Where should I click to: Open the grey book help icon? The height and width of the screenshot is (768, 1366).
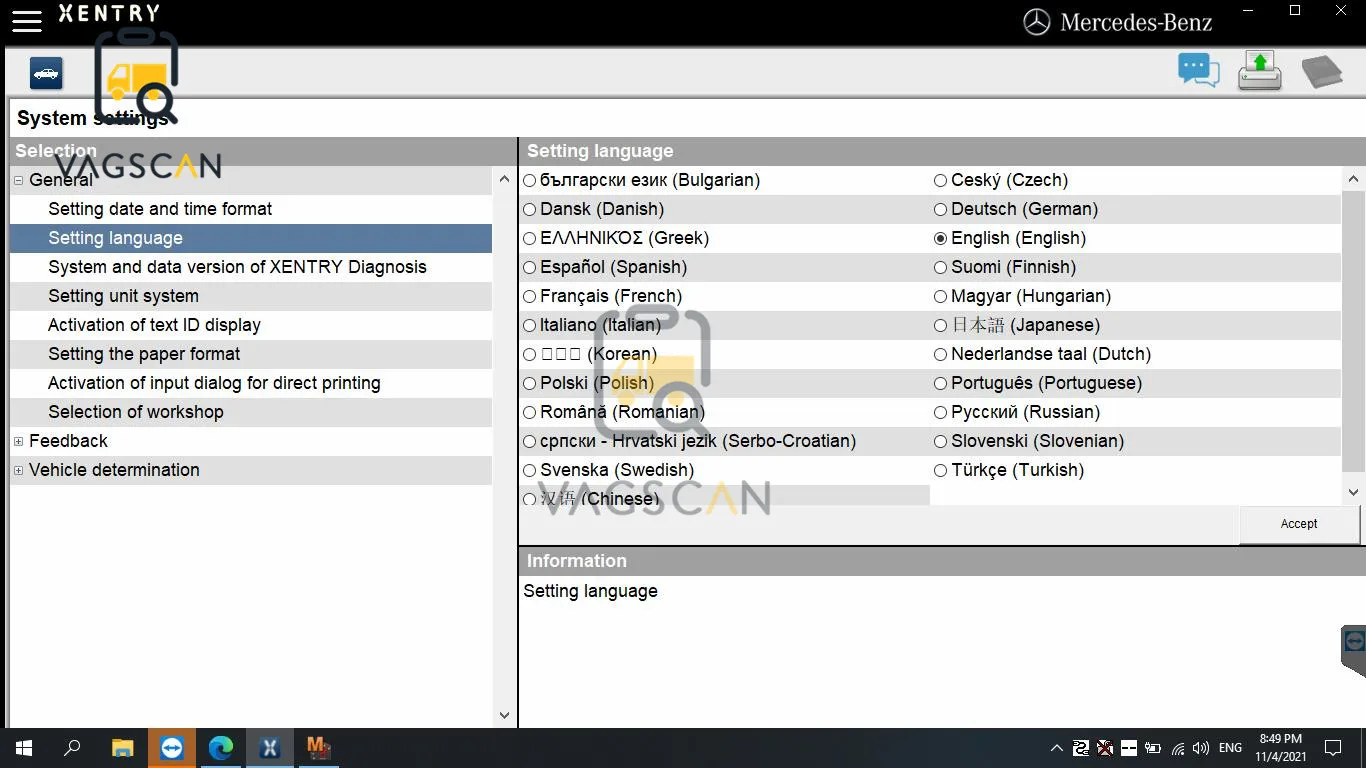pyautogui.click(x=1321, y=71)
